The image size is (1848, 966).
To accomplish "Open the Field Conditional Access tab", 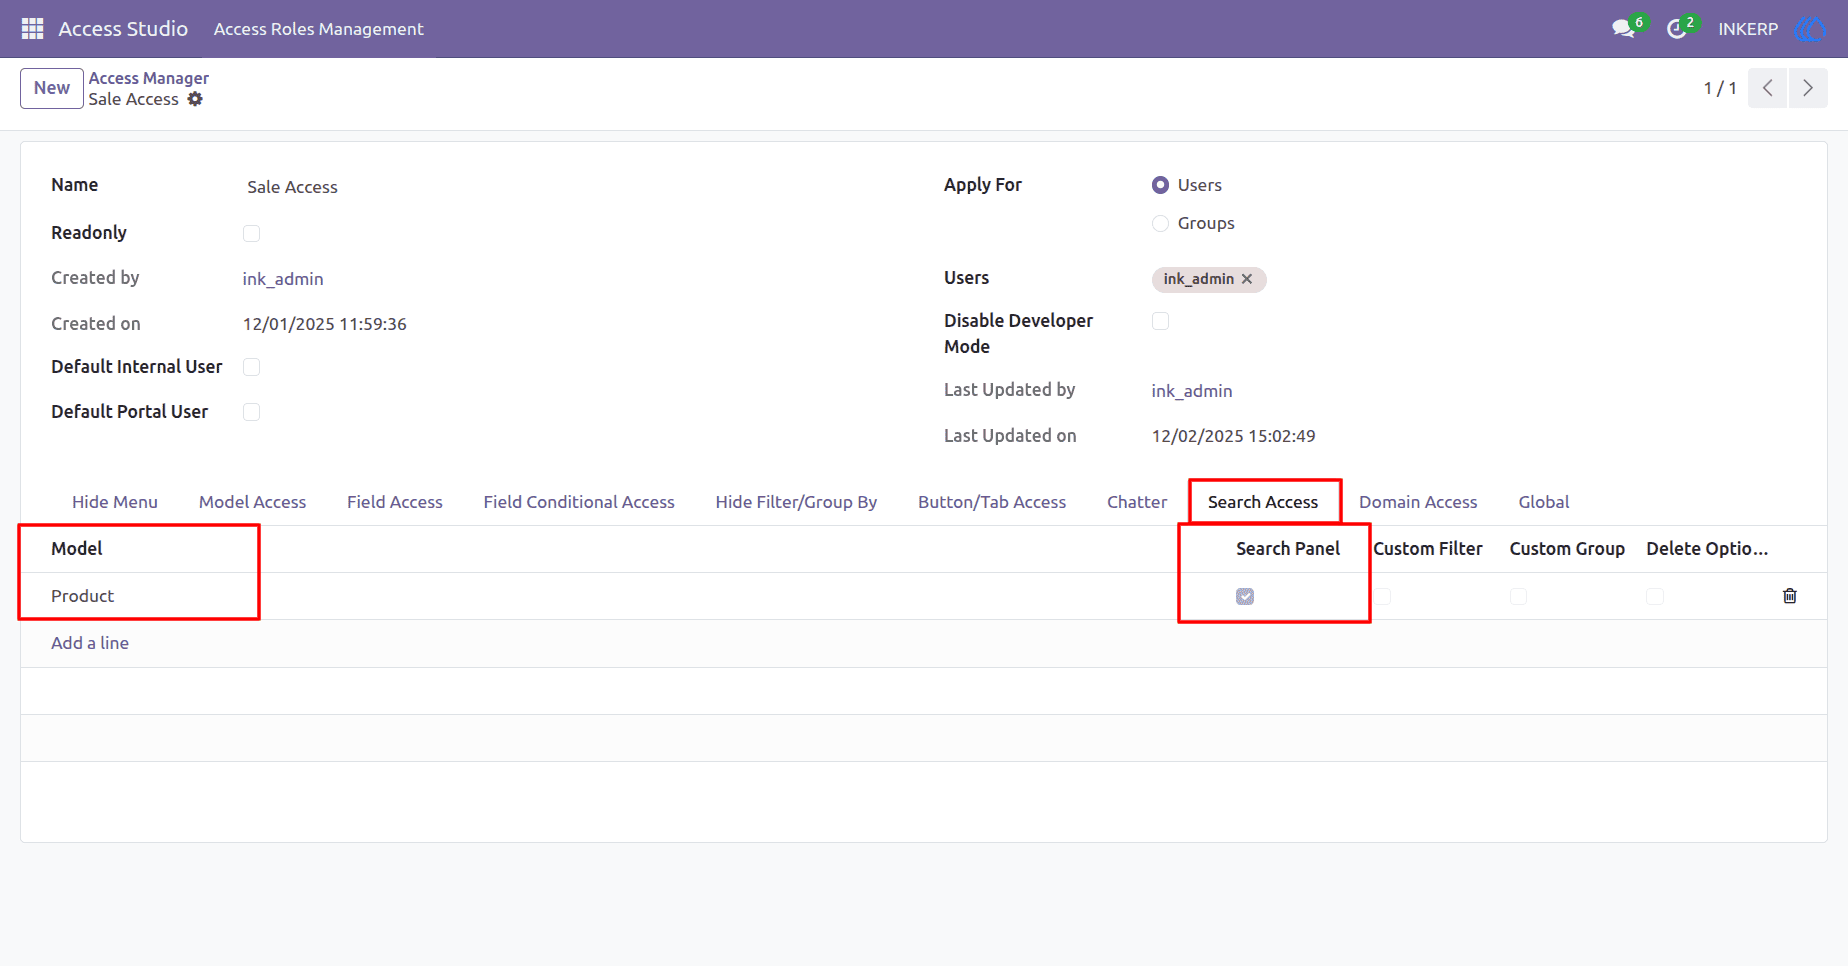I will click(579, 502).
